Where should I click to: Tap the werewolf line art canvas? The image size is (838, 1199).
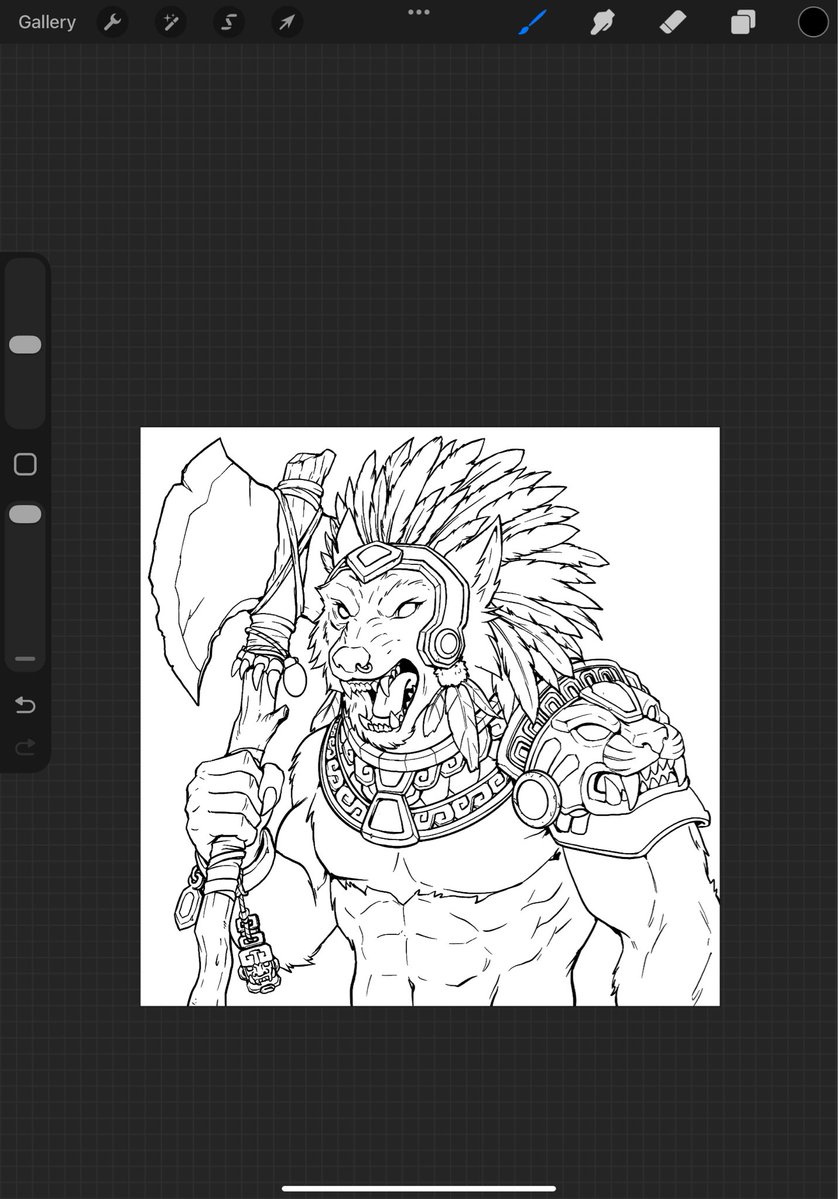click(430, 716)
